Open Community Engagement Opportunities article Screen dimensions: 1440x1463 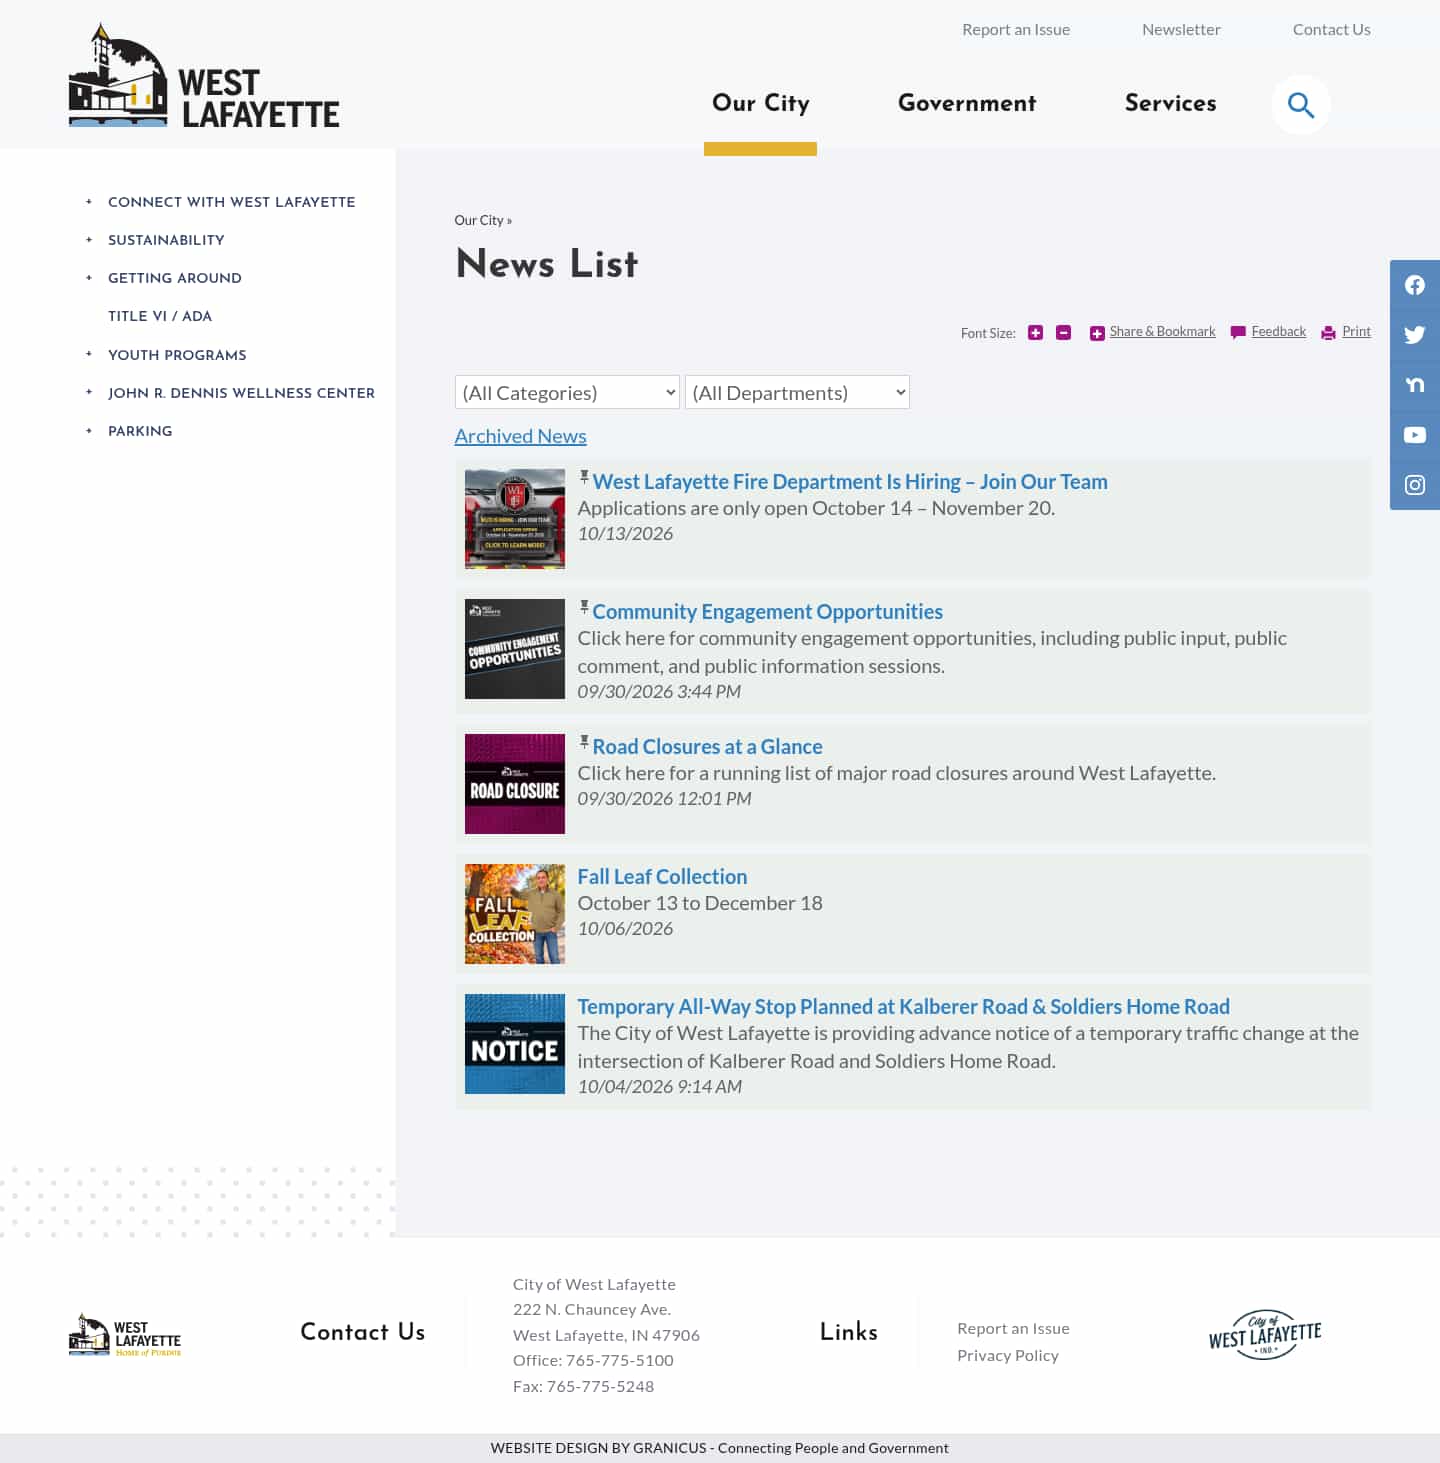coord(767,612)
